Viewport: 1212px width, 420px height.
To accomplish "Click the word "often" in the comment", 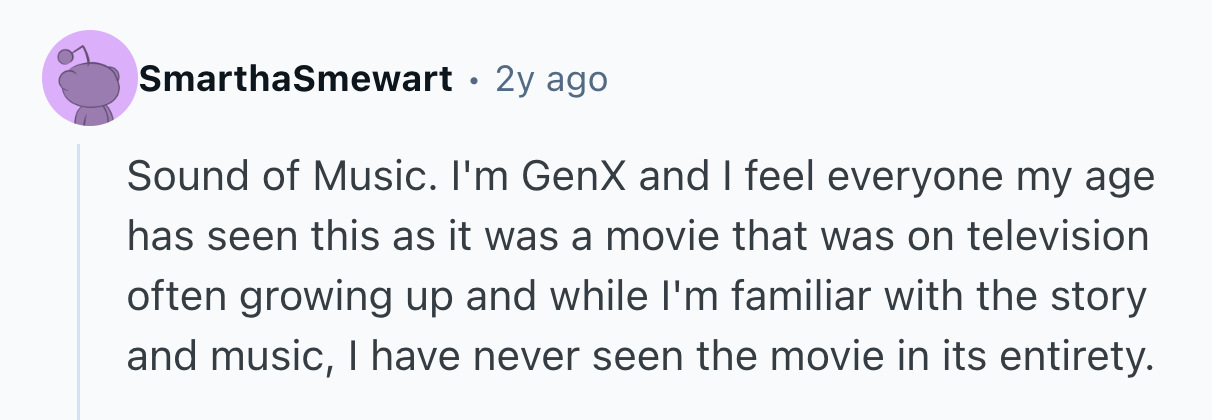I will (x=163, y=297).
